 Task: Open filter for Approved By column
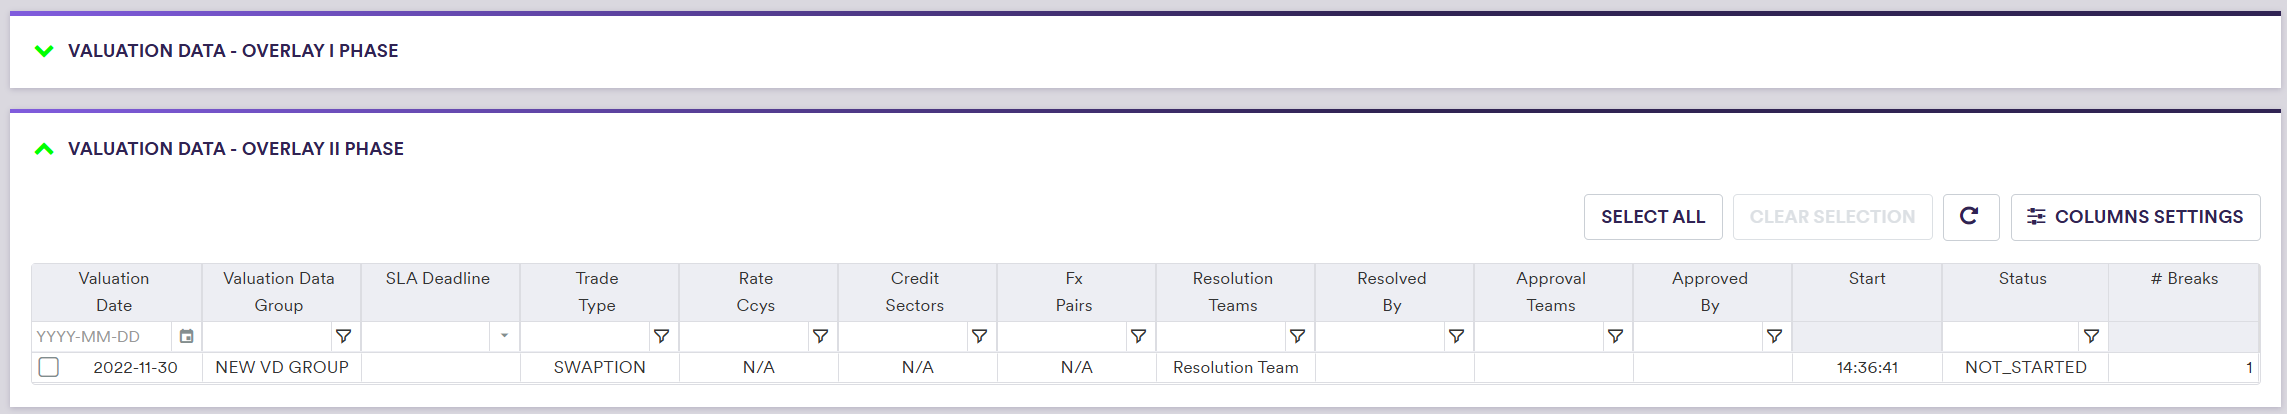pyautogui.click(x=1774, y=337)
